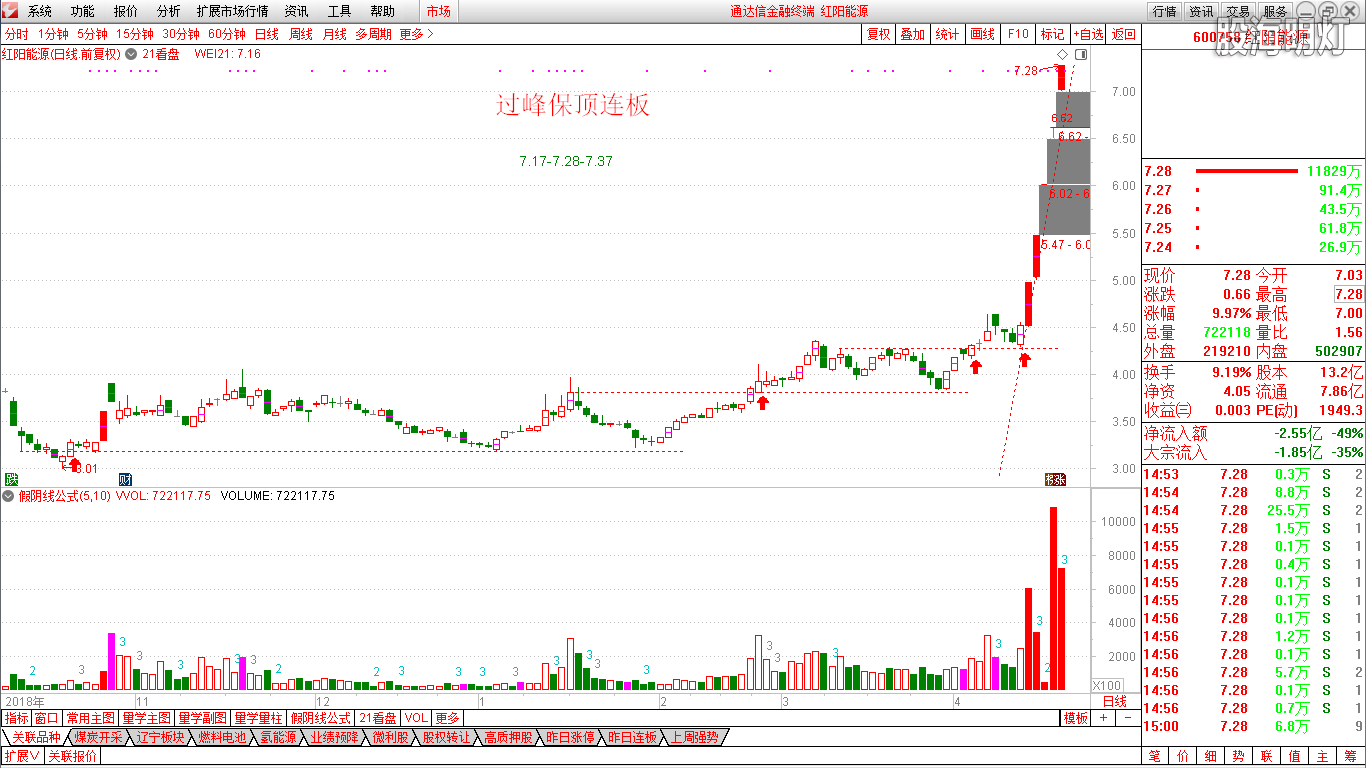Image resolution: width=1366 pixels, height=768 pixels.
Task: Zoom out chart with − button
Action: [x=1127, y=718]
